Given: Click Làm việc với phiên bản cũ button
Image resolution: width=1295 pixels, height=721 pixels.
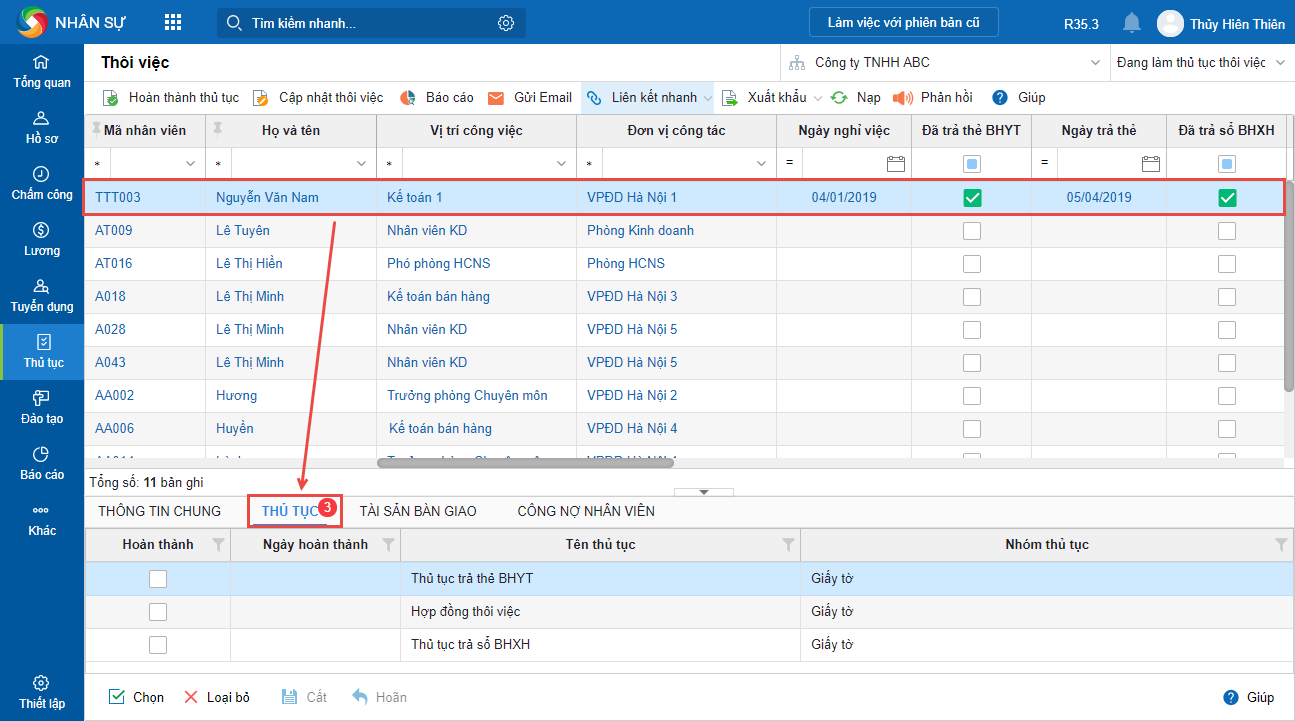Looking at the screenshot, I should point(903,23).
